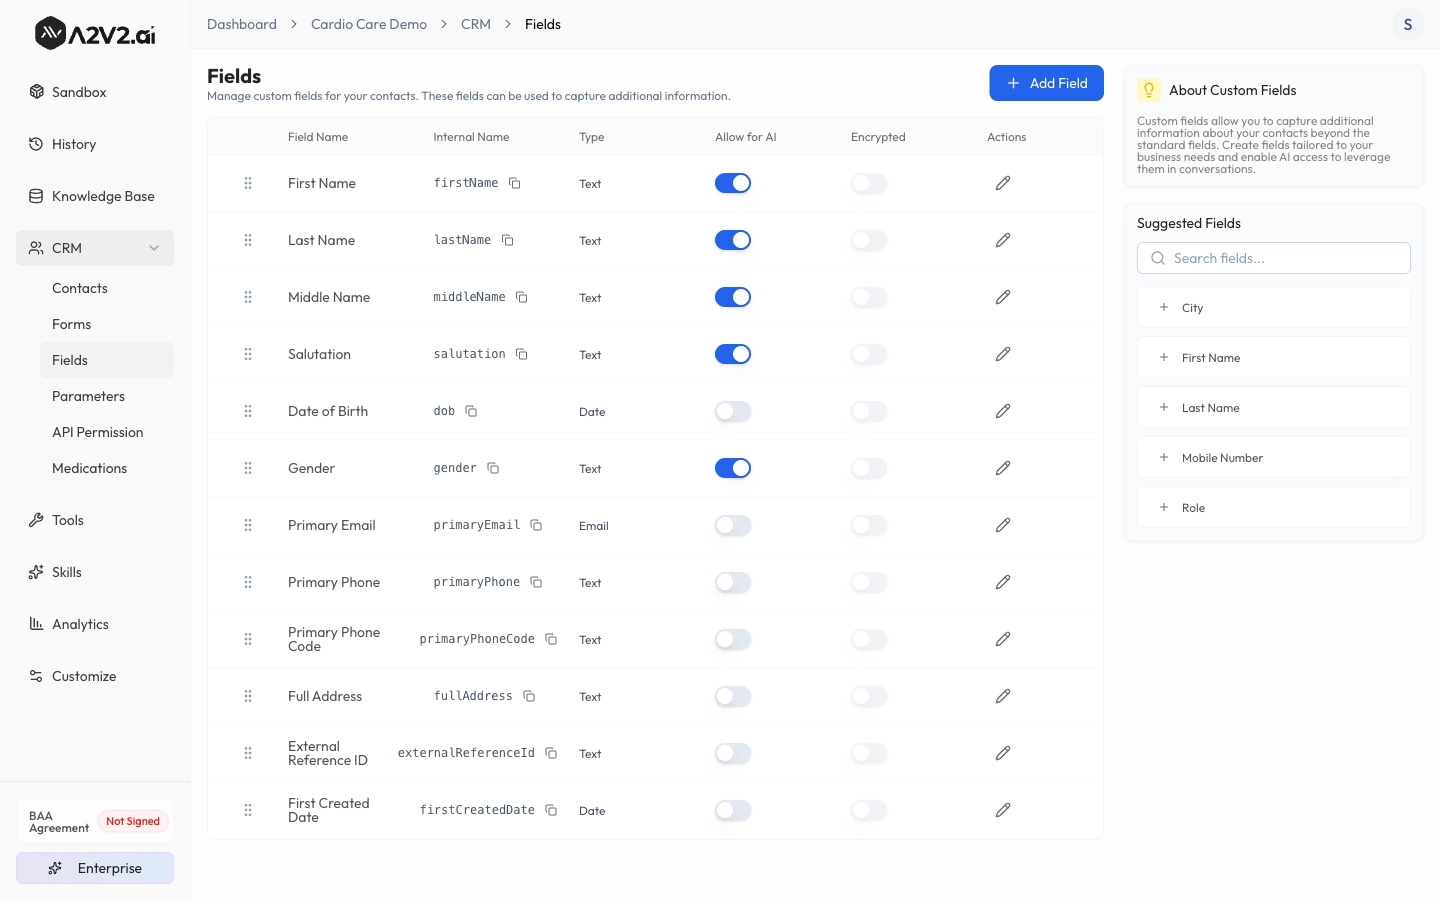
Task: Edit the Full Address field
Action: (1002, 696)
